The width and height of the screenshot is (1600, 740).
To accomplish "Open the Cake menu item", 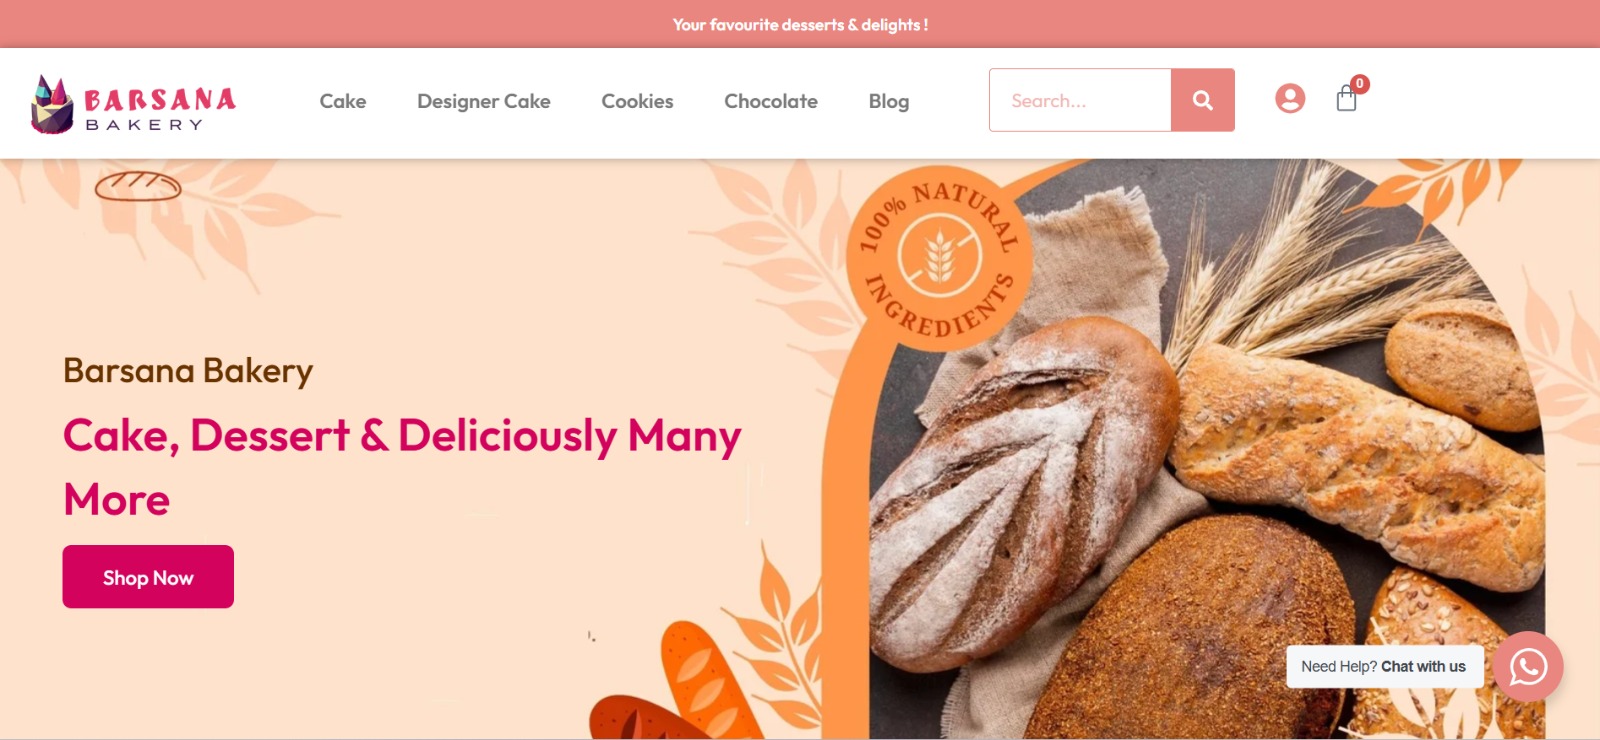I will (343, 101).
